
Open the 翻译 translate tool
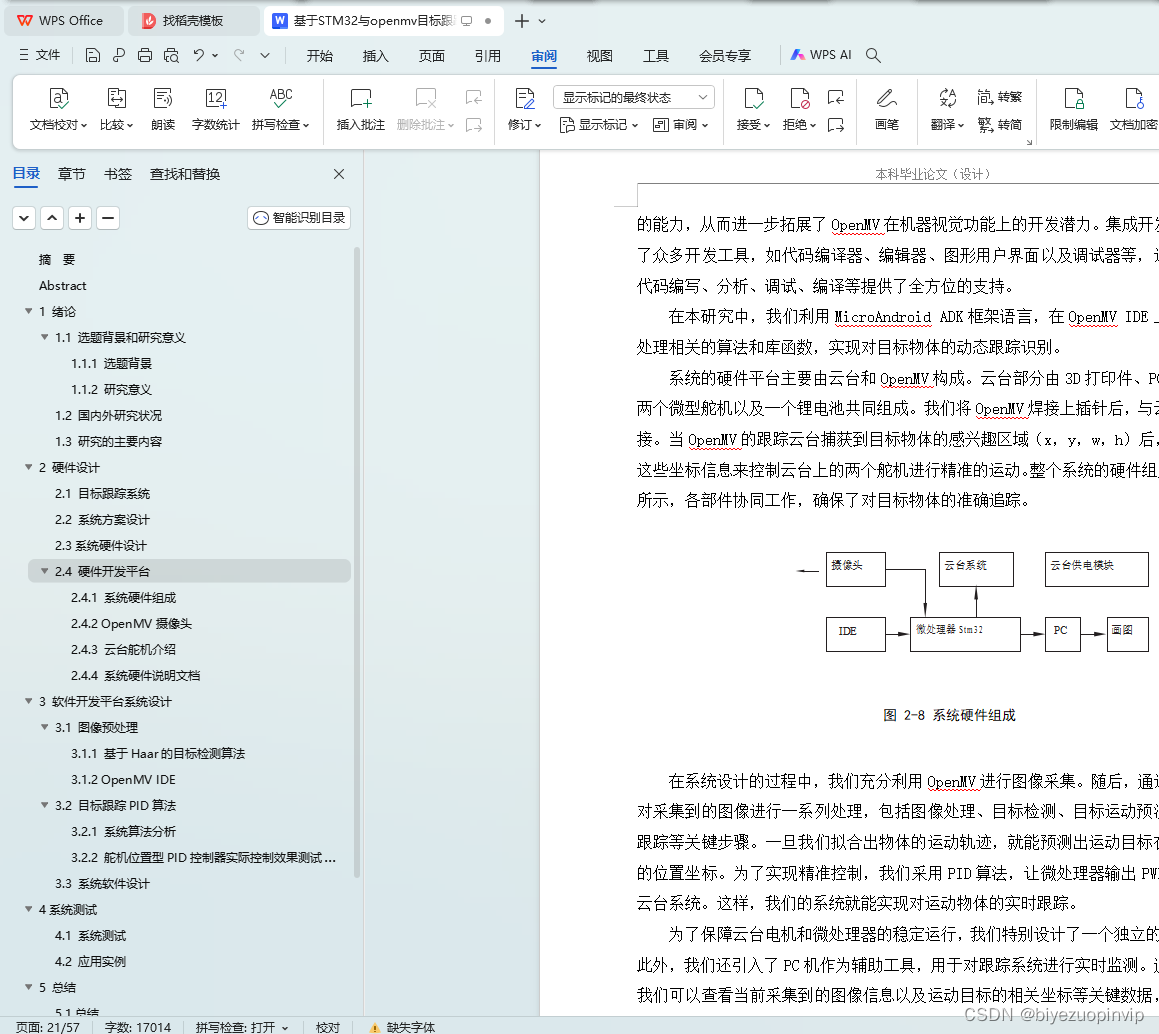click(948, 109)
